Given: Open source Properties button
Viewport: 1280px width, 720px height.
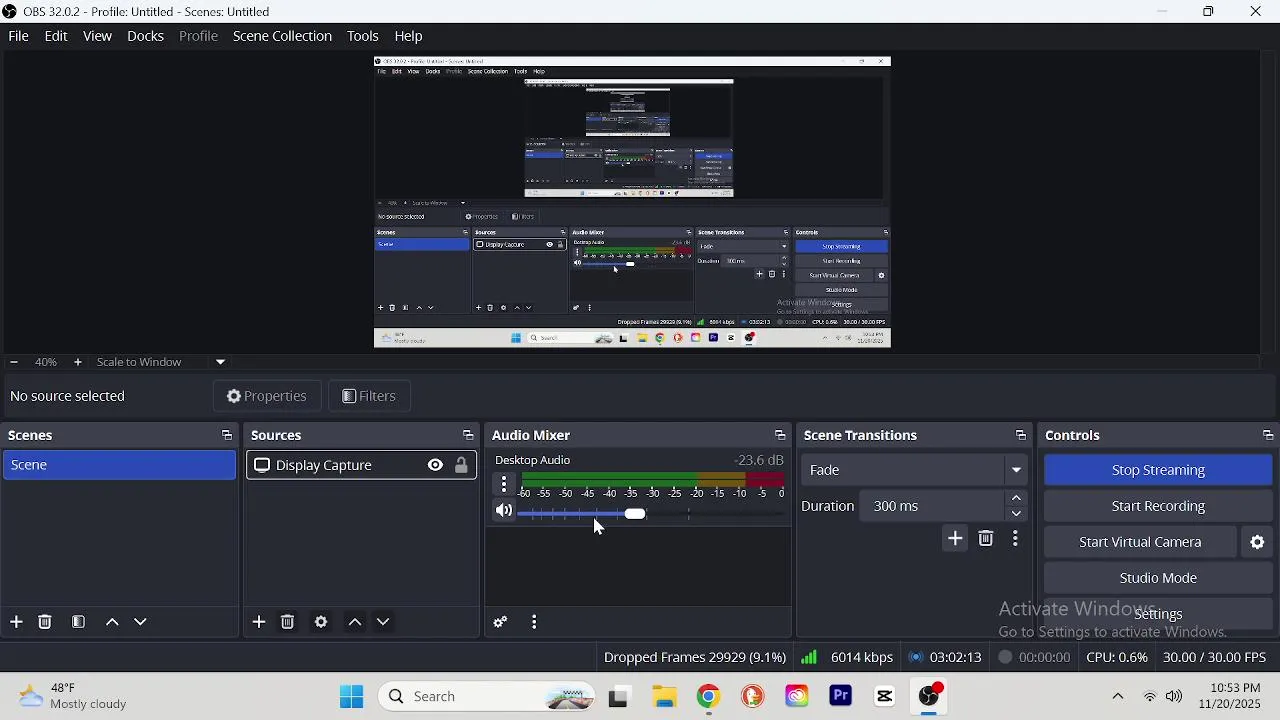Looking at the screenshot, I should tap(267, 397).
